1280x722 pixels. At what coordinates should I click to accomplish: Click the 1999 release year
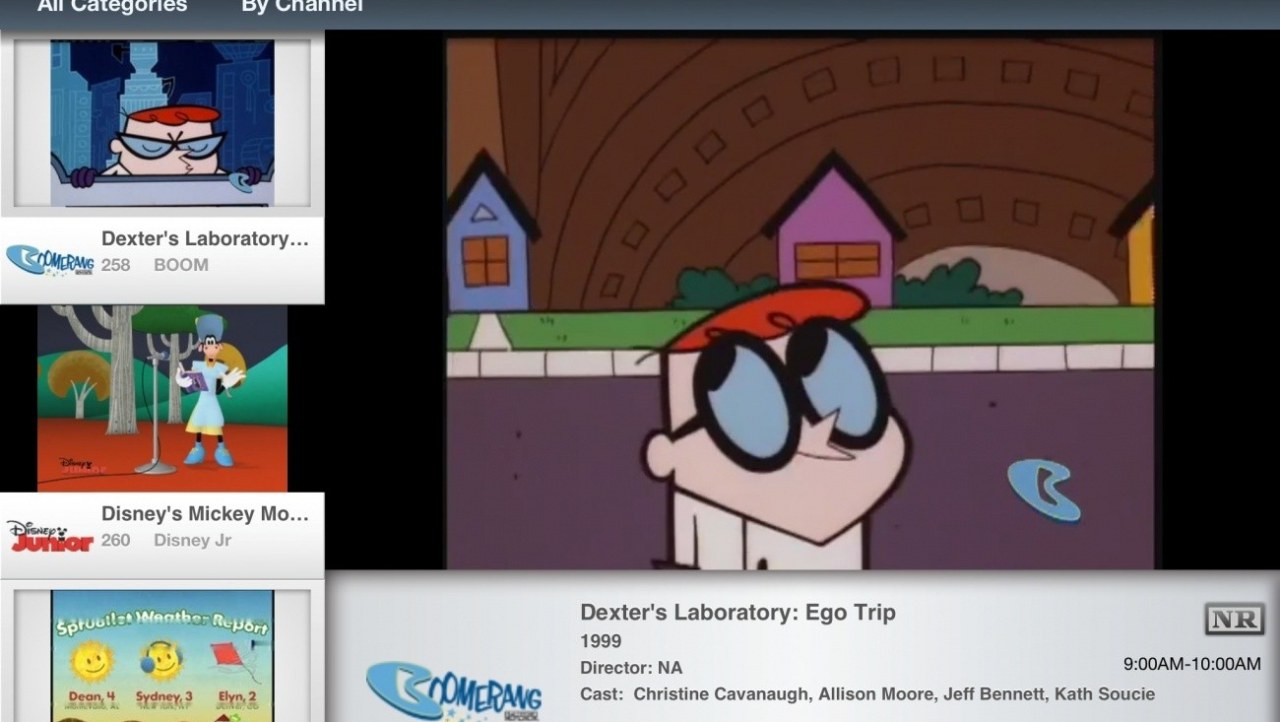(x=601, y=641)
